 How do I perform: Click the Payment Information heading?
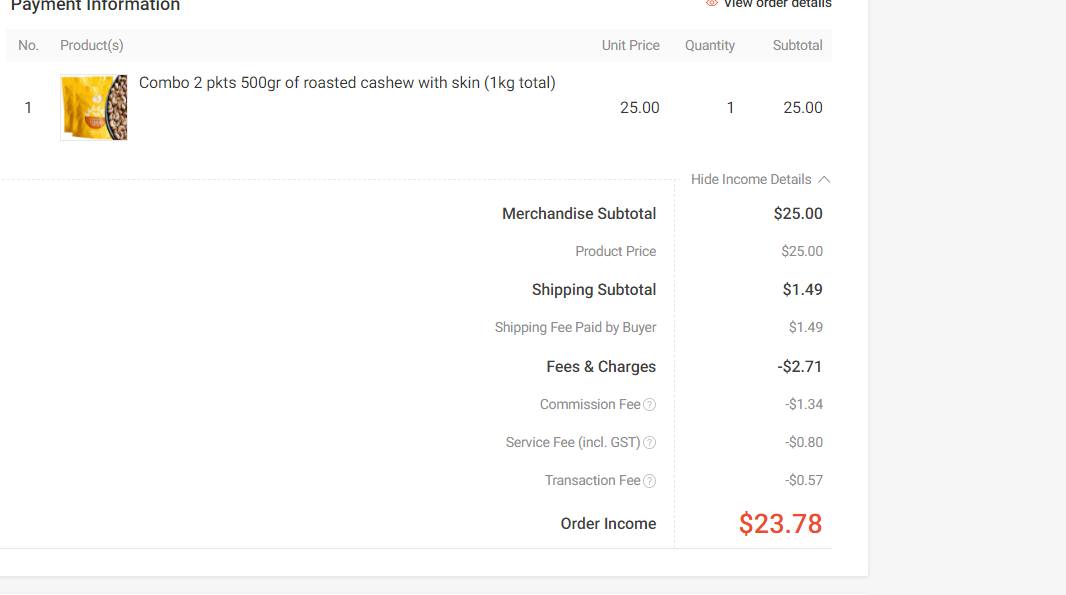tap(95, 6)
